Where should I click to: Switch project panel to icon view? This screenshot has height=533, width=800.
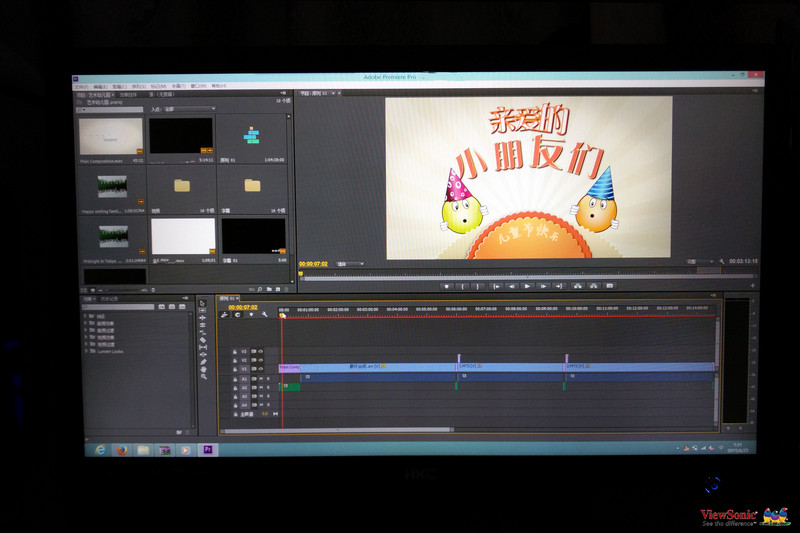click(93, 290)
